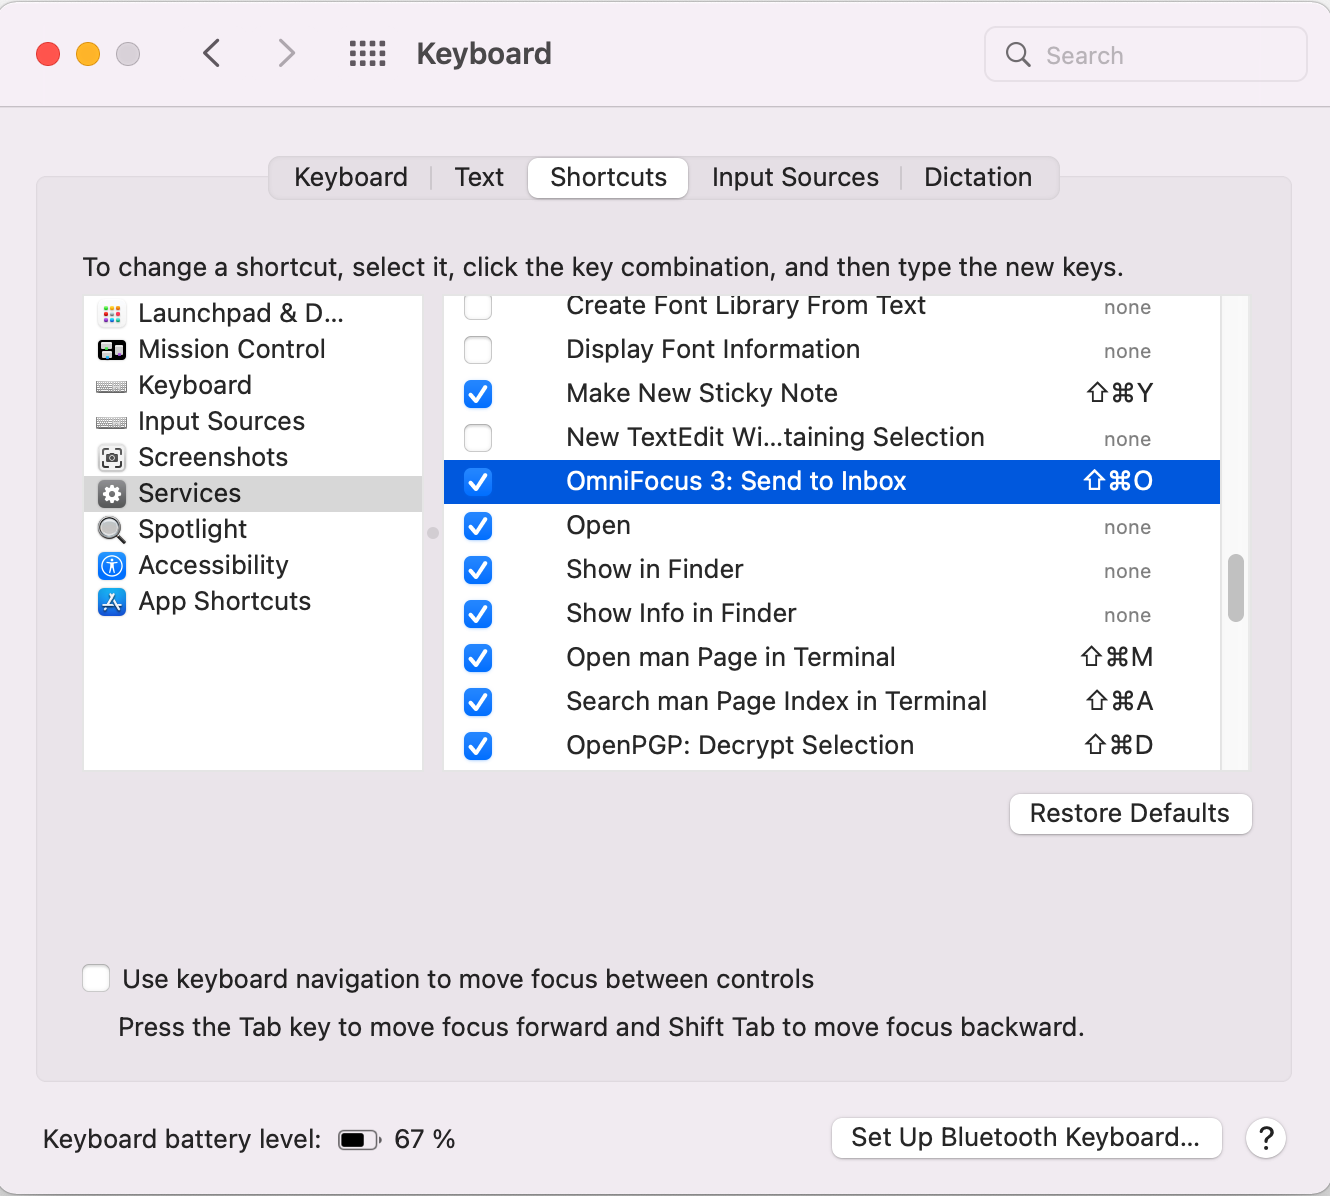Select the App Shortcuts category
Screen dimensions: 1330x1196
[x=253, y=602]
